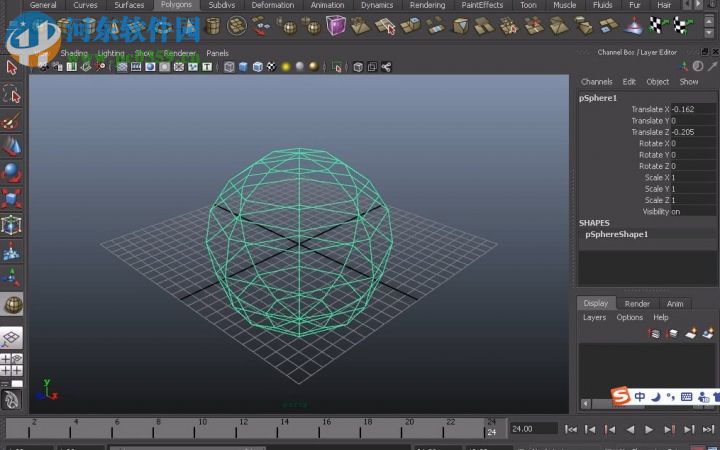720x450 pixels.
Task: Jump to the start of playback range
Action: click(570, 429)
